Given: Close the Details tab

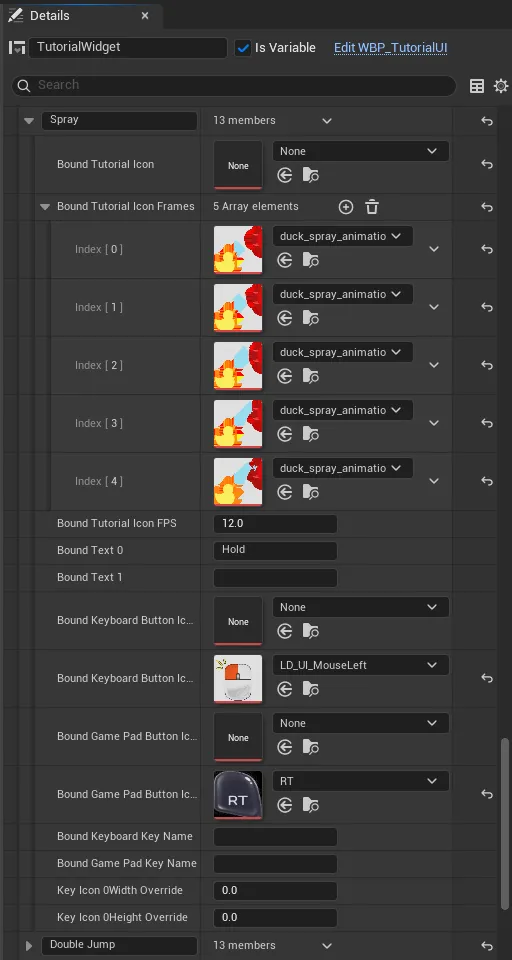Looking at the screenshot, I should (x=145, y=16).
